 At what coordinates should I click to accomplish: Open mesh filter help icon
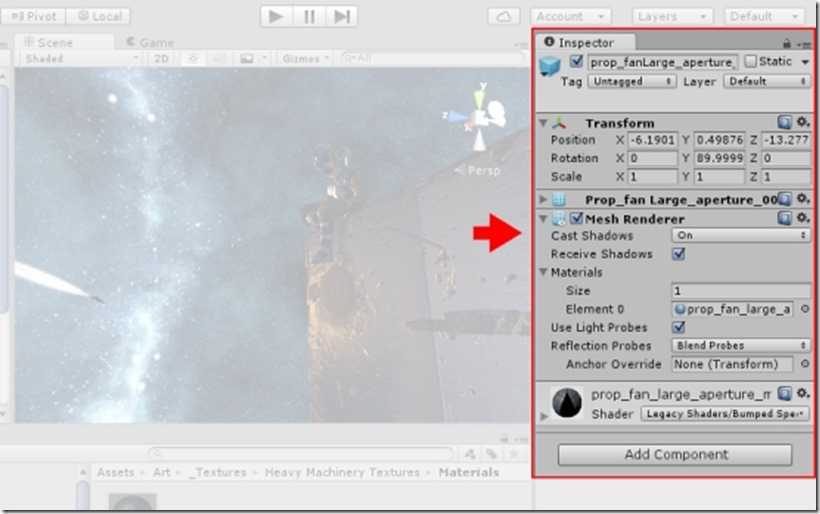[784, 199]
